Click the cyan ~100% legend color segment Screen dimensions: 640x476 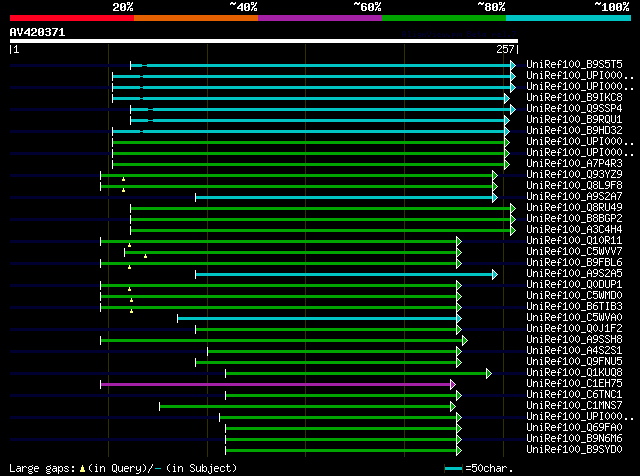pyautogui.click(x=569, y=18)
